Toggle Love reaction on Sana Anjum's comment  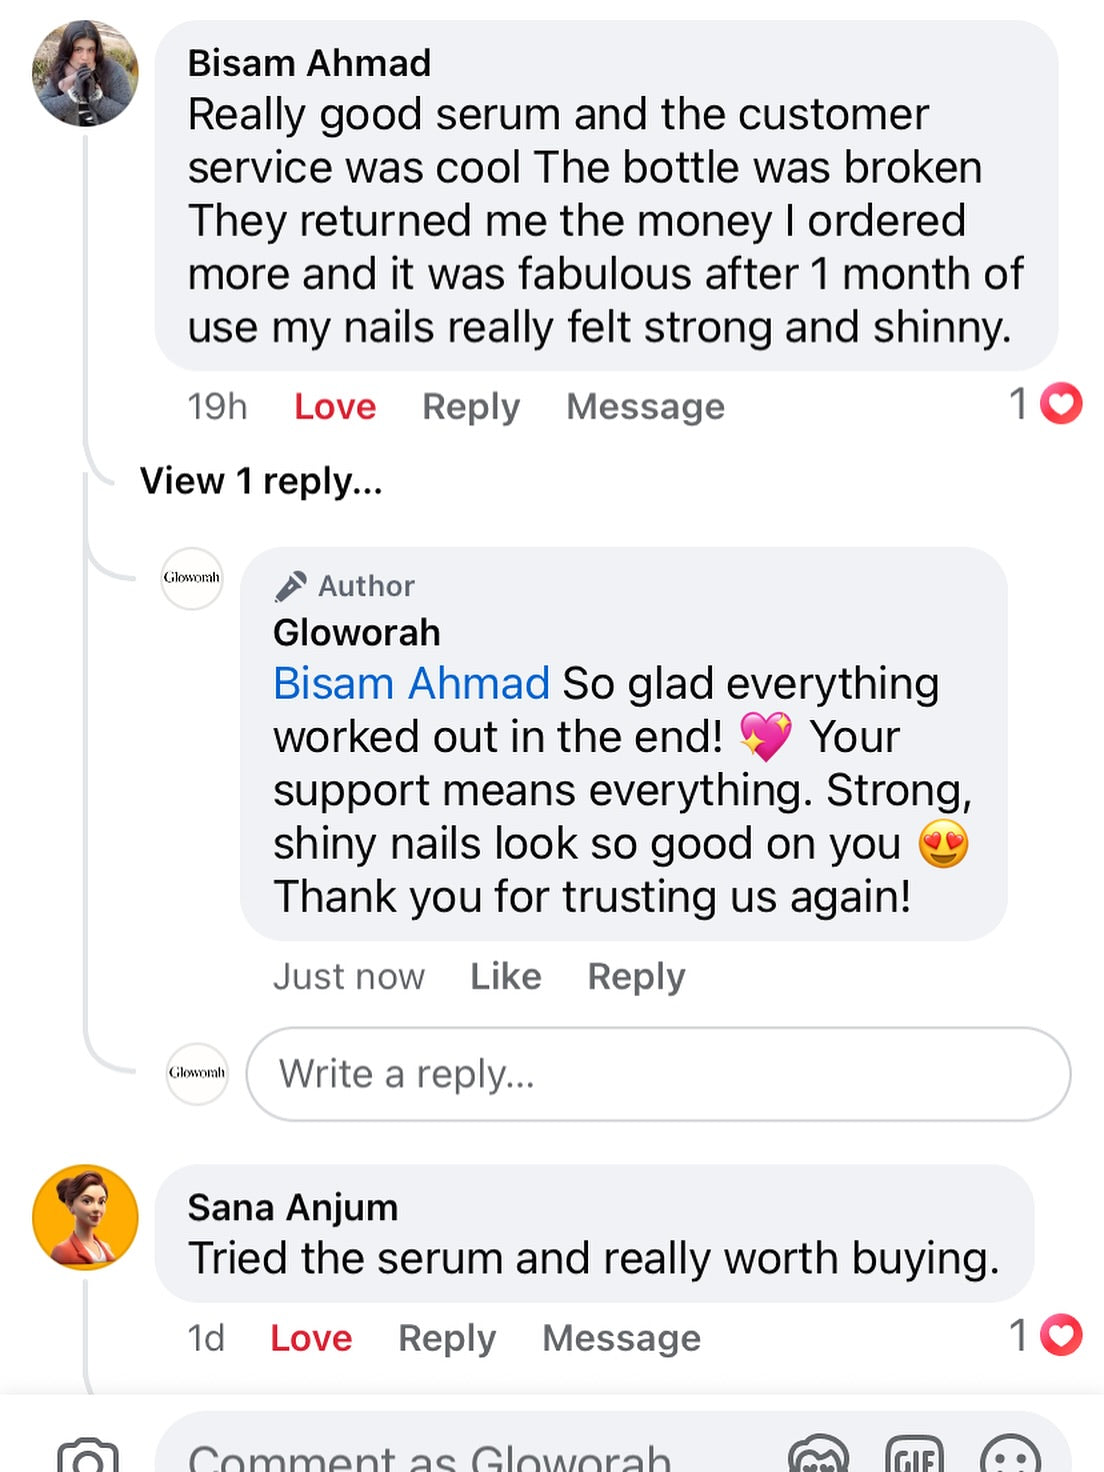coord(311,1338)
